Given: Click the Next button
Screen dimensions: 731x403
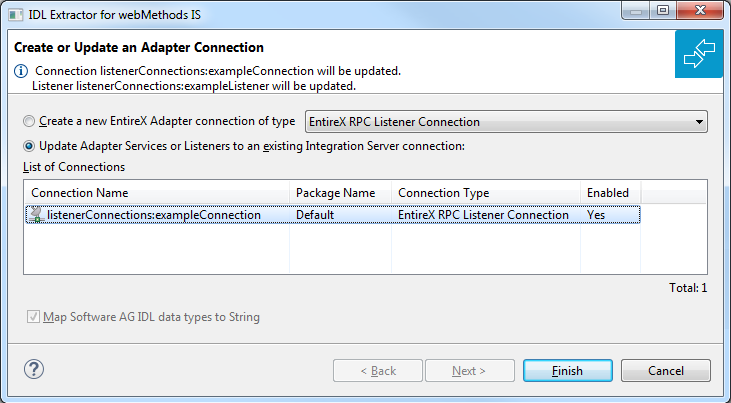Looking at the screenshot, I should tap(469, 371).
